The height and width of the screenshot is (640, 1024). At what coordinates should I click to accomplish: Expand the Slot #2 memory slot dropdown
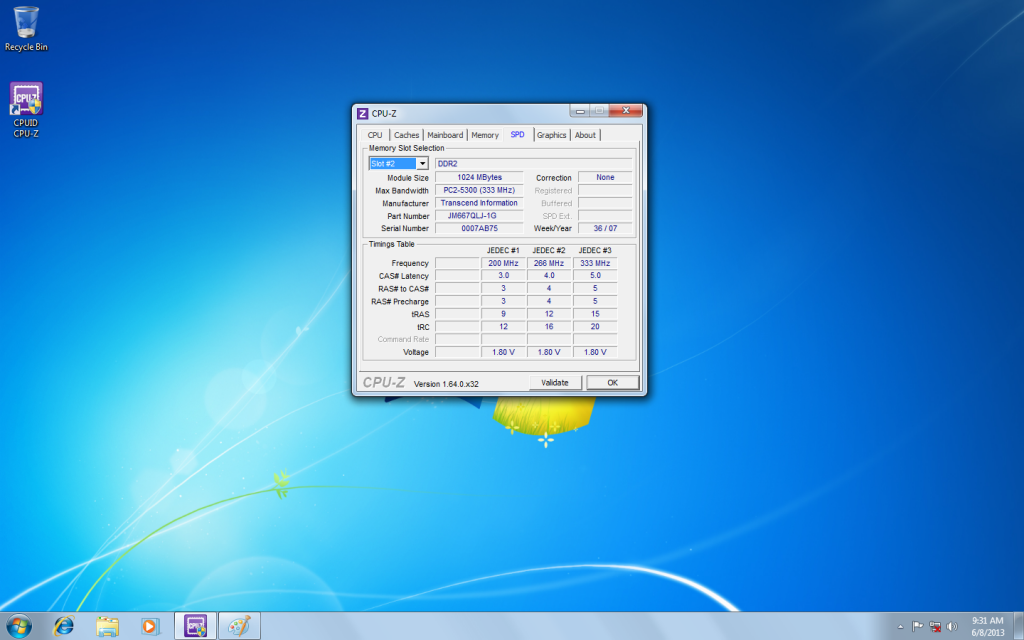(x=422, y=163)
